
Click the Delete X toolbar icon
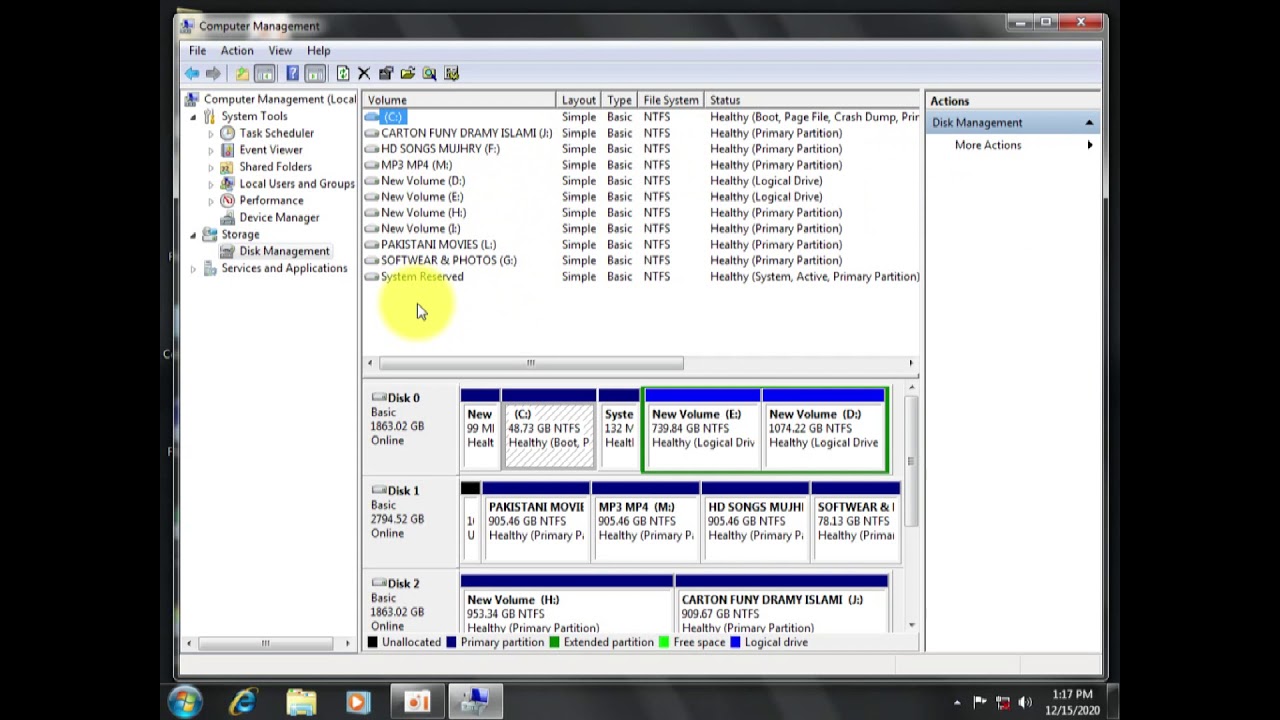tap(364, 73)
